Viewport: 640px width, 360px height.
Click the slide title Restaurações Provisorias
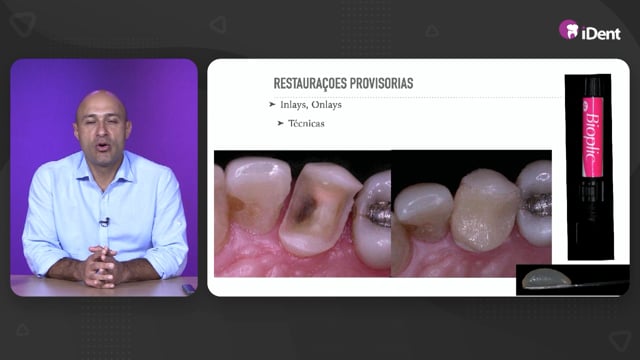pos(343,83)
